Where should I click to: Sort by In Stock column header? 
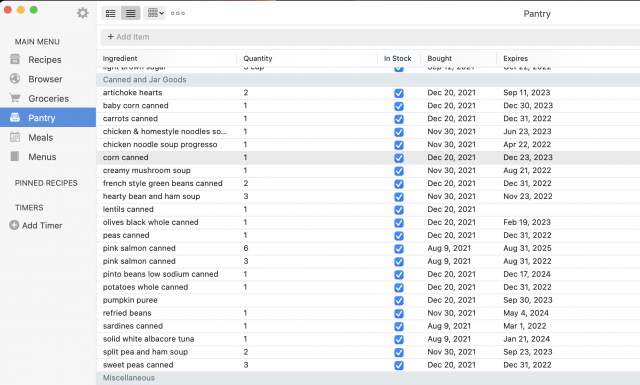point(398,58)
